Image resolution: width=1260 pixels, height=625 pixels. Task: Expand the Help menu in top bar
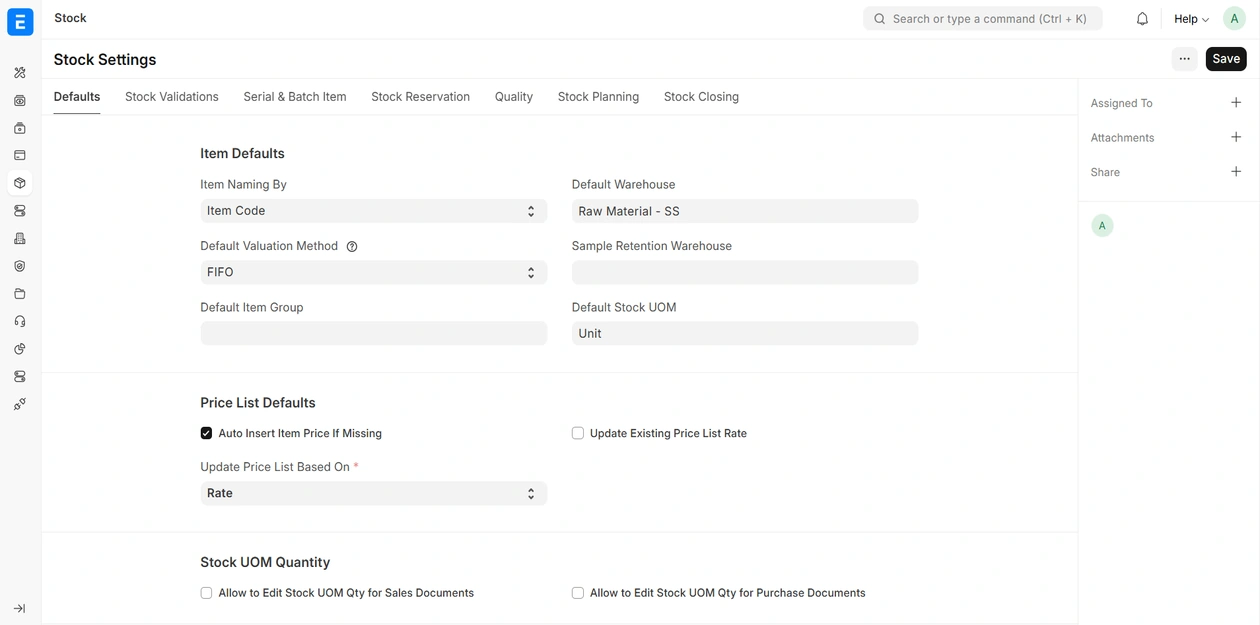pyautogui.click(x=1191, y=19)
